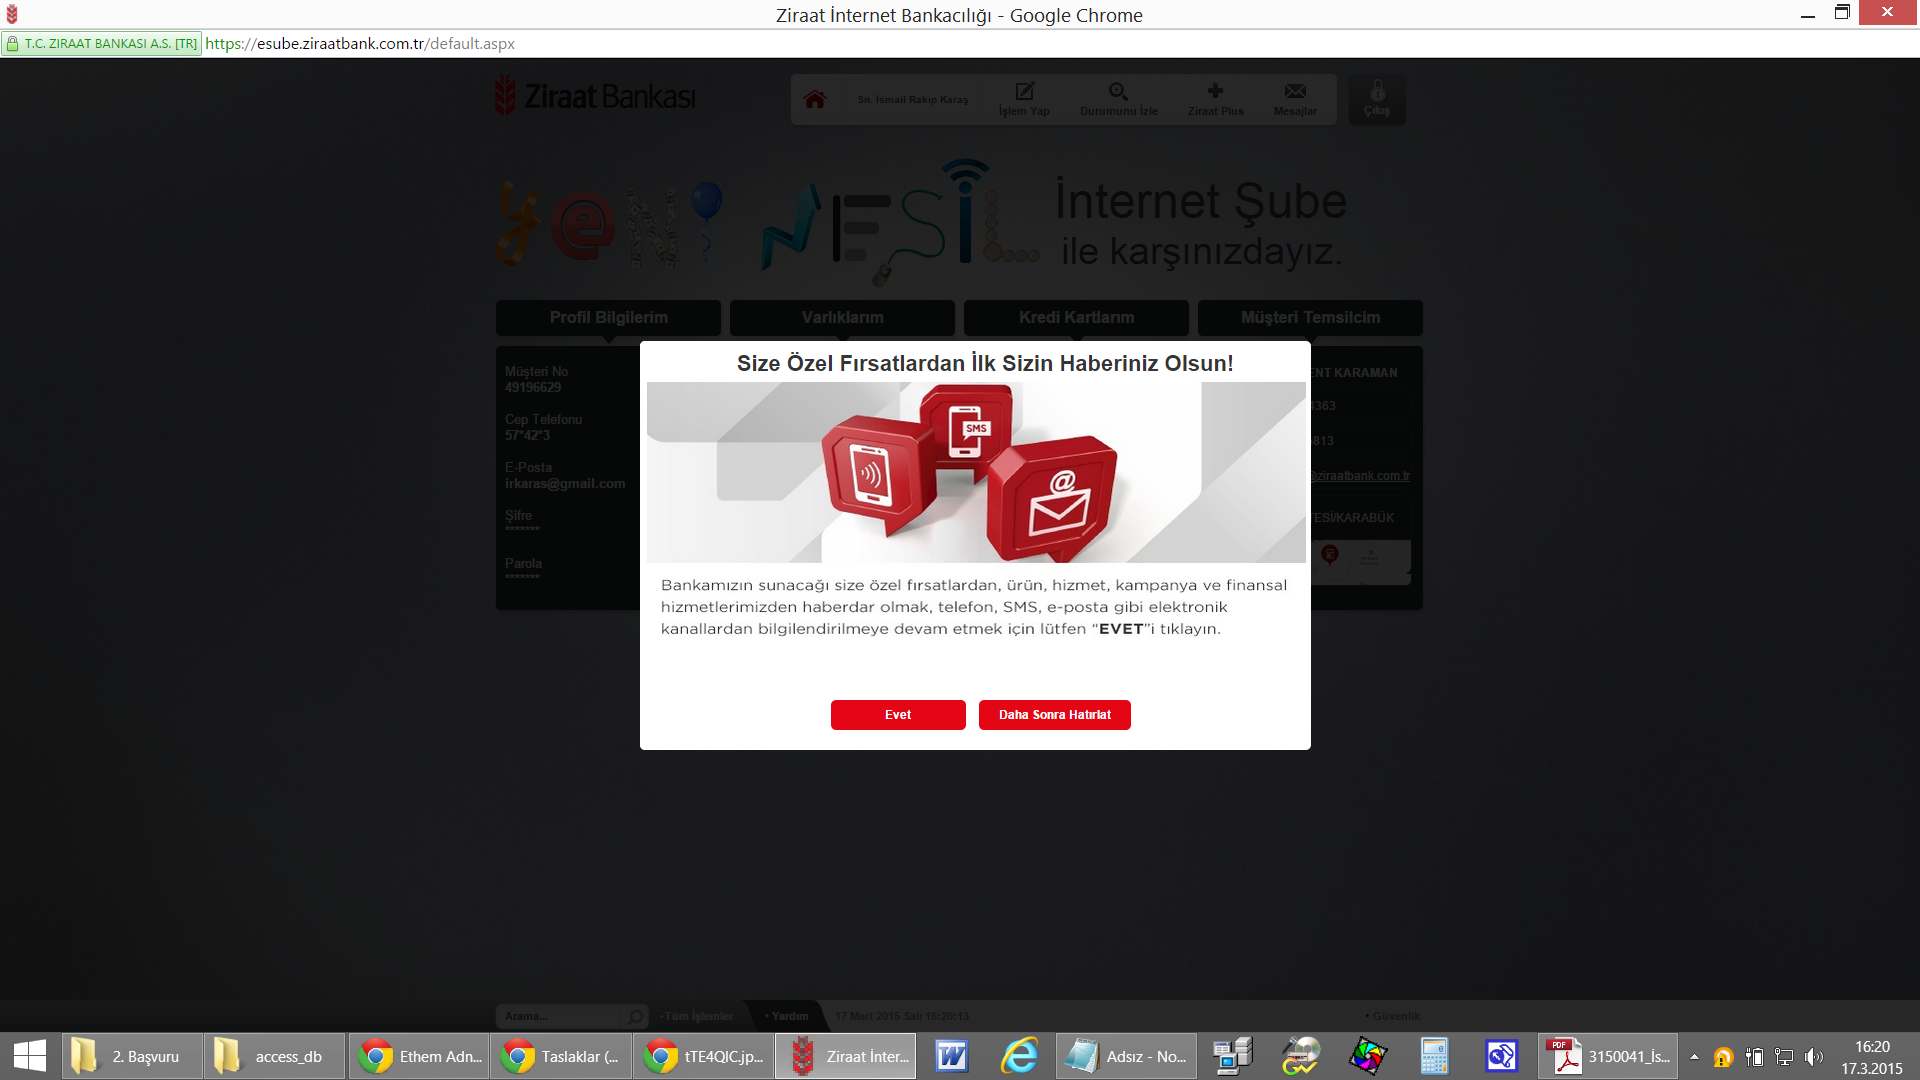Open the Kredi Kartlarım tab
Screen dimensions: 1920x1080
pos(1076,317)
